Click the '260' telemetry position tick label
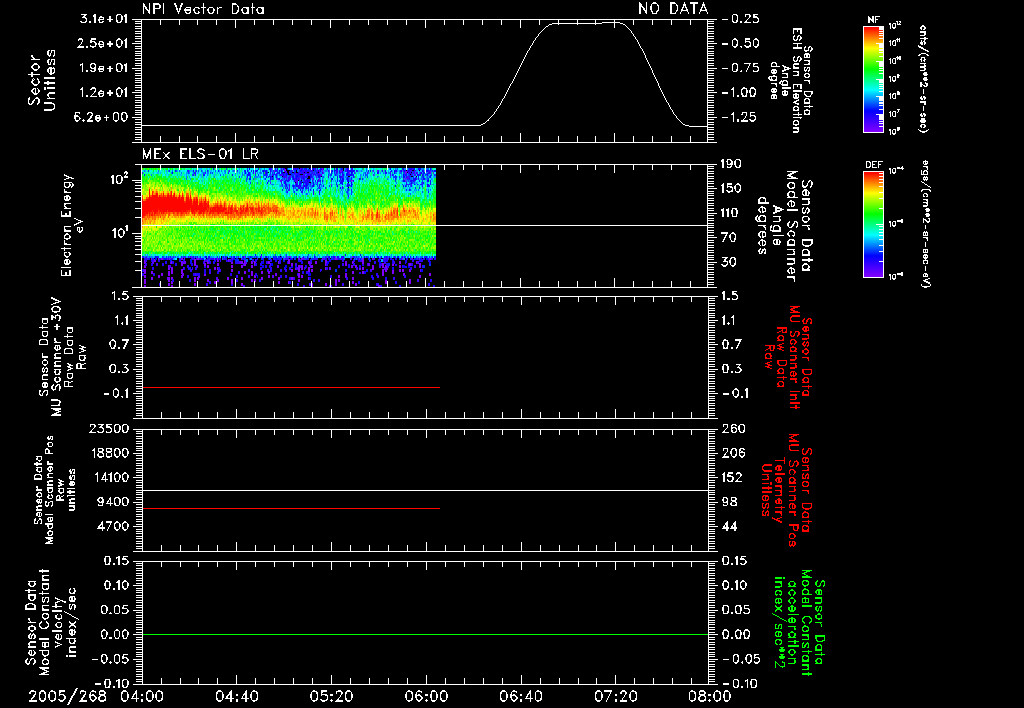This screenshot has width=1024, height=708. (733, 429)
